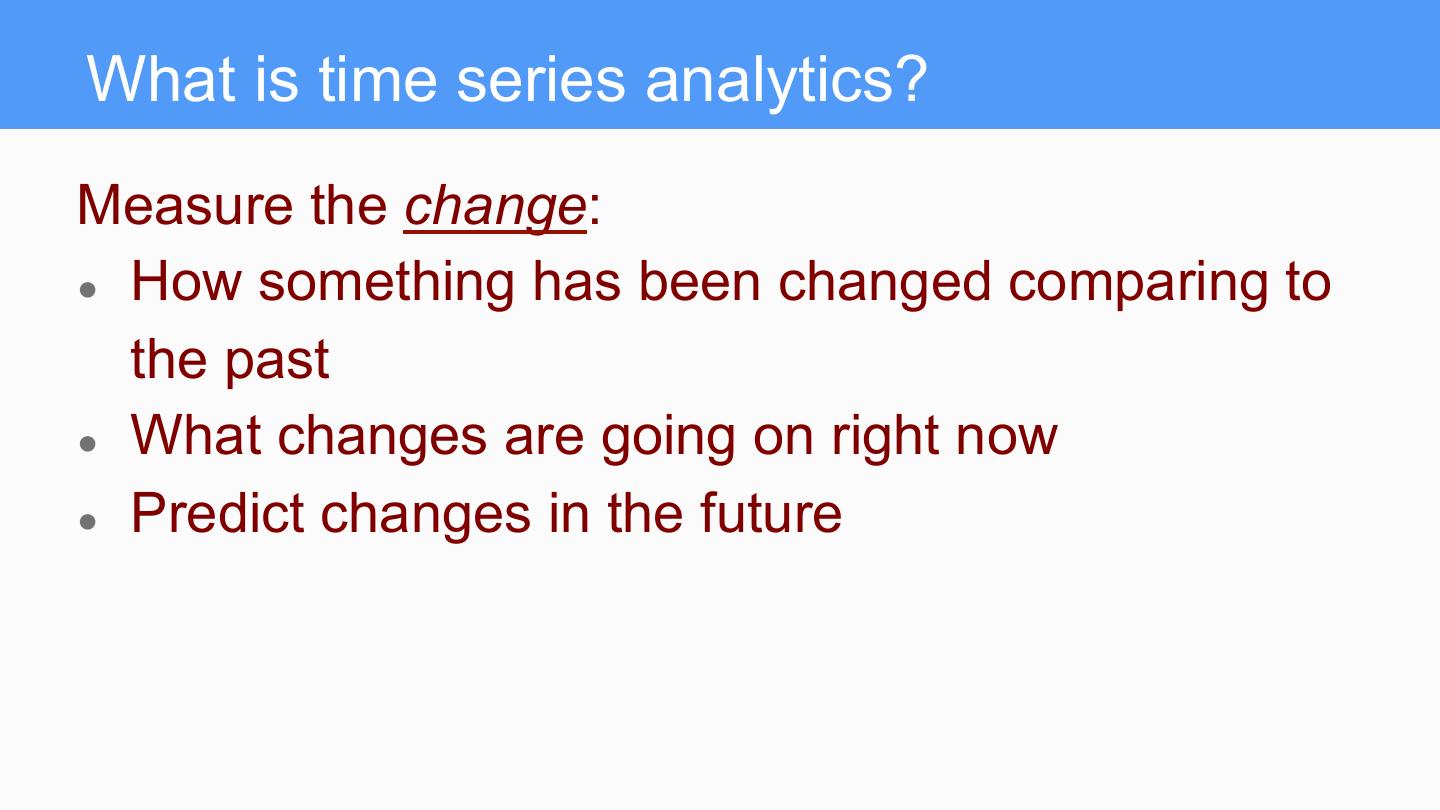Click the word "something" in first bullet
This screenshot has width=1440, height=810.
386,282
